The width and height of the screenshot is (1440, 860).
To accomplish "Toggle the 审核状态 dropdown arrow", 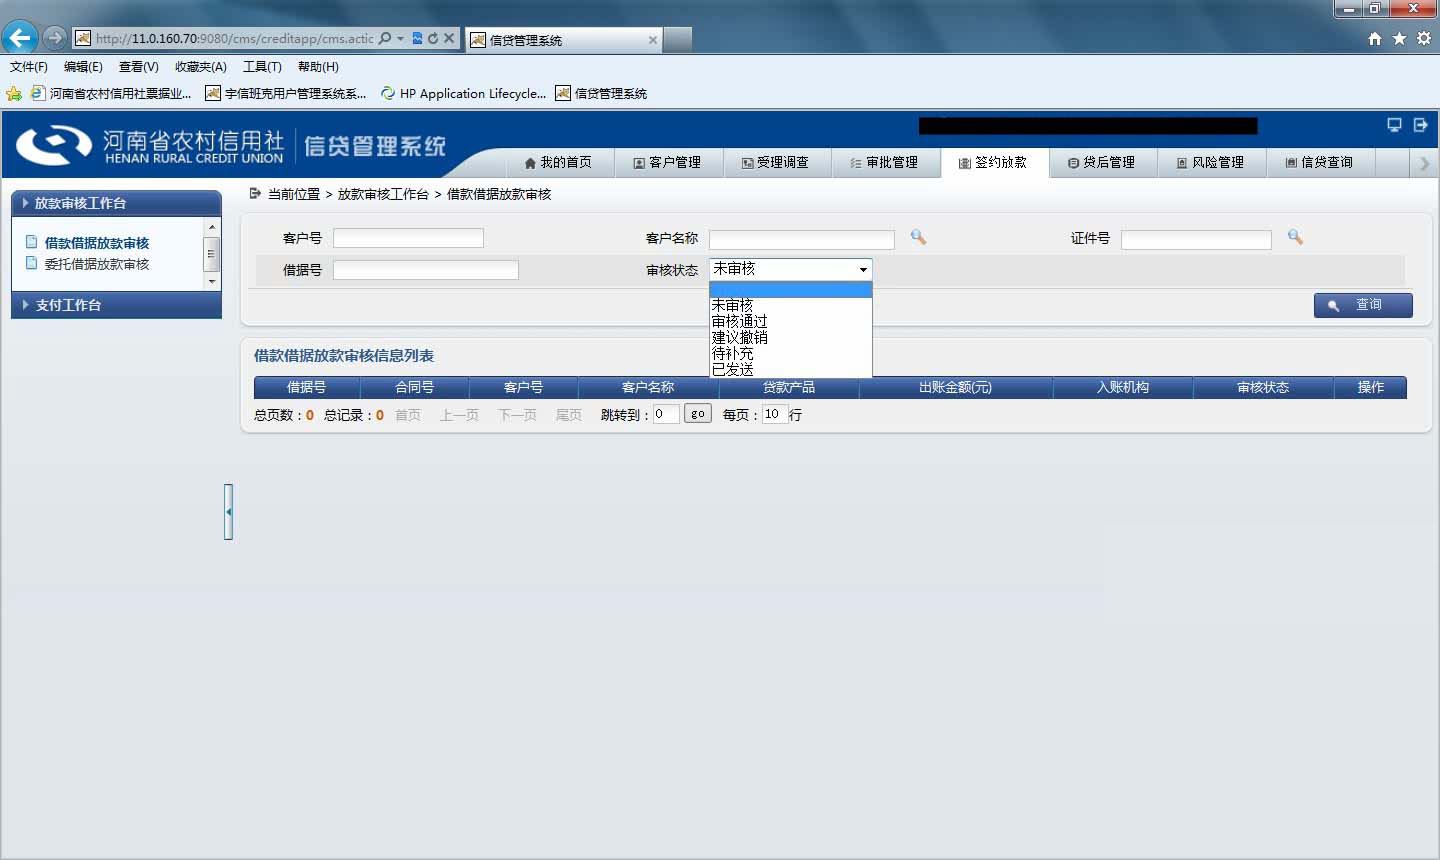I will [x=863, y=270].
